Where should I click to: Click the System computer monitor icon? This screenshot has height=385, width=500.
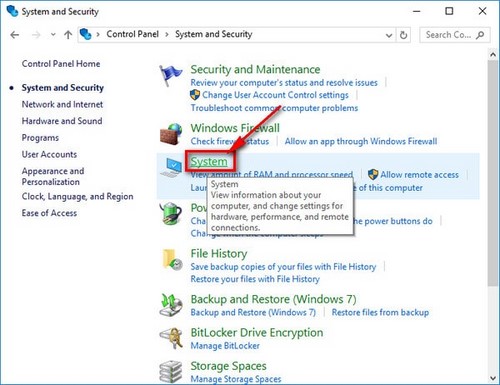pos(171,167)
